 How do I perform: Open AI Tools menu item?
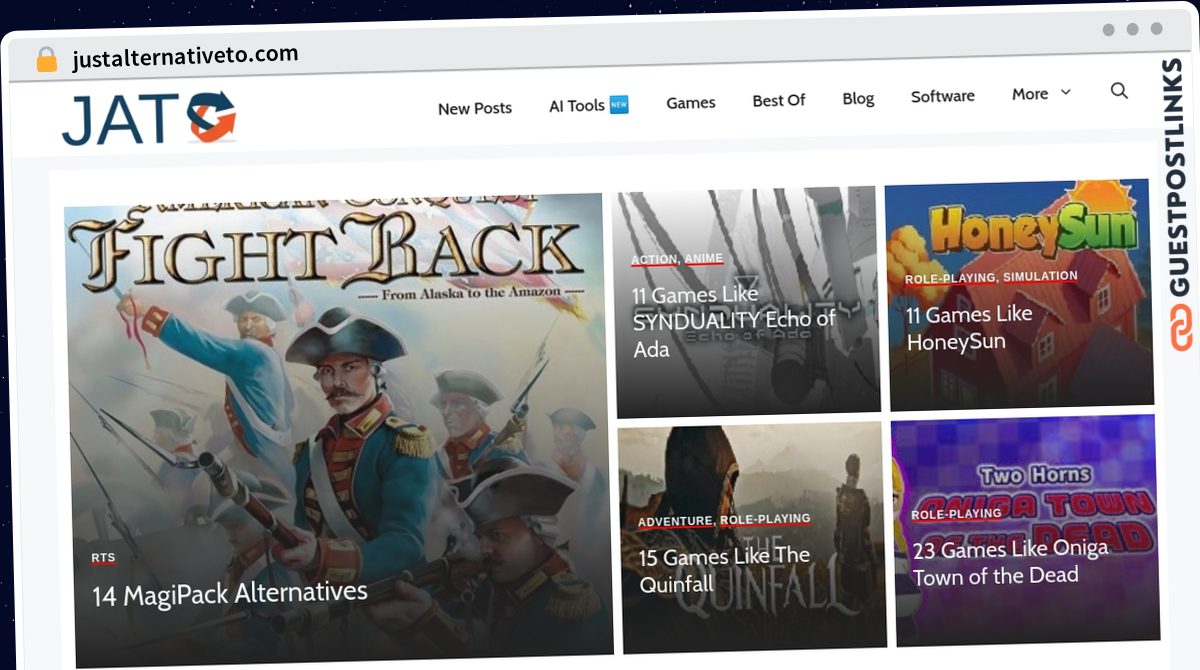pos(588,105)
